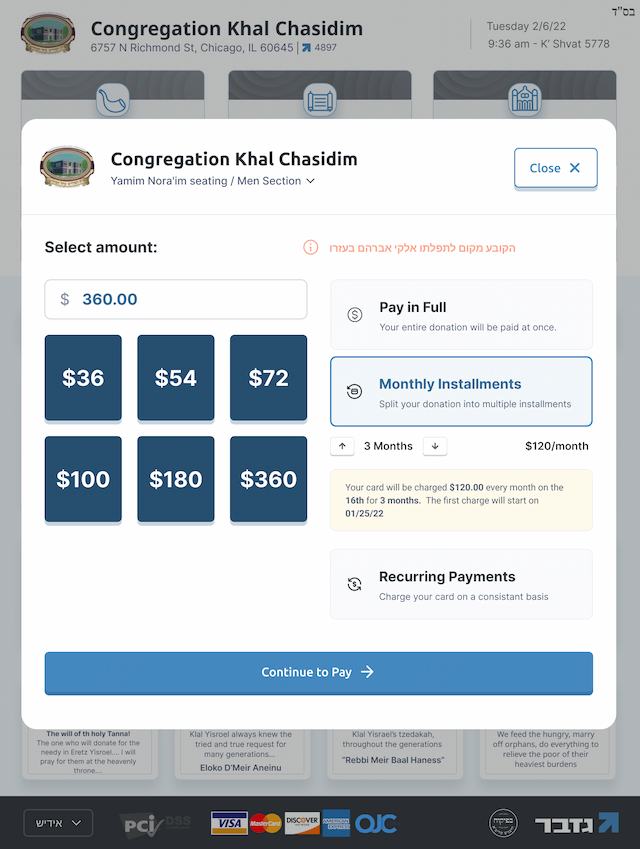Click the PCI DSS compliance badge

[x=155, y=824]
